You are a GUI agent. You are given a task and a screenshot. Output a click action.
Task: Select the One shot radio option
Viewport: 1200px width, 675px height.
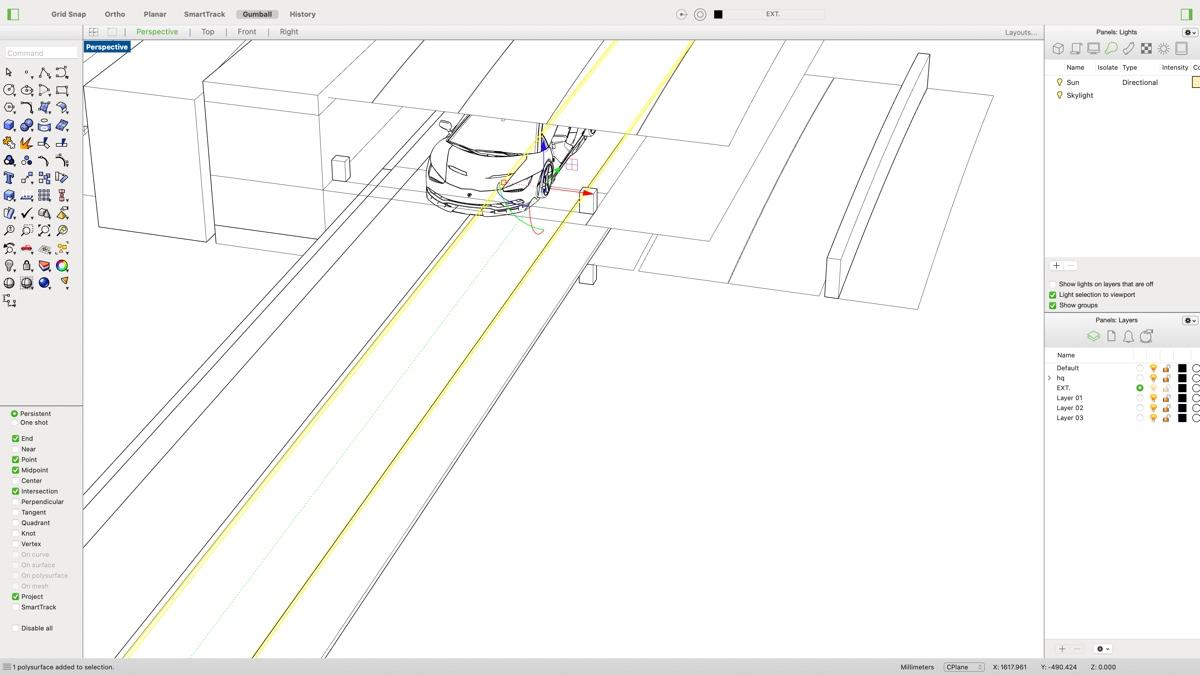[14, 422]
